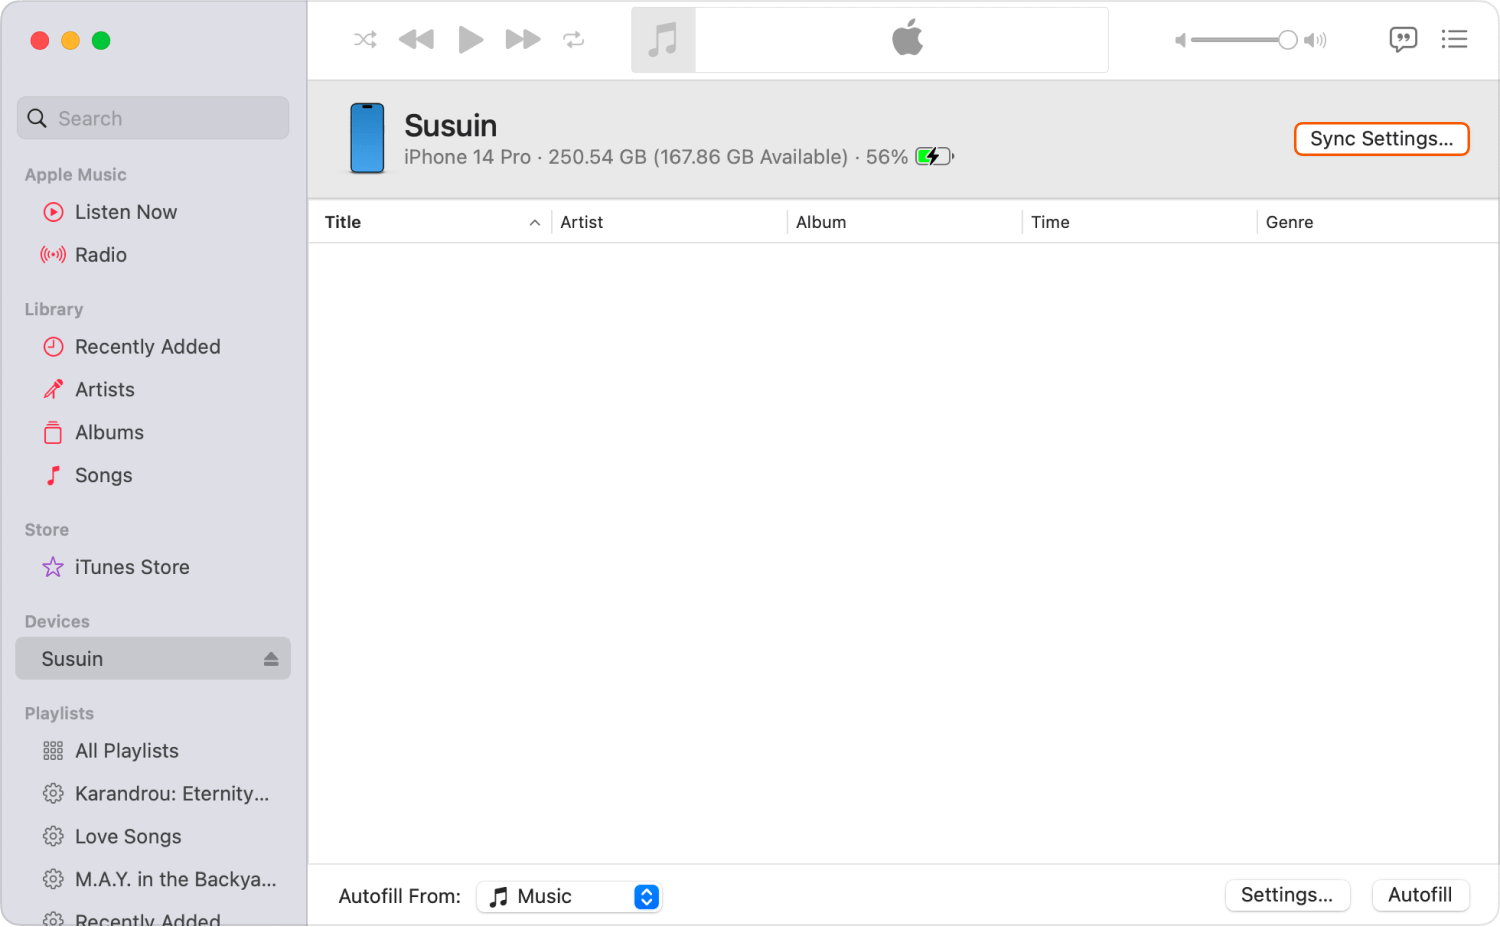Click the Autofill From: label
Viewport: 1500px width, 927px height.
400,897
